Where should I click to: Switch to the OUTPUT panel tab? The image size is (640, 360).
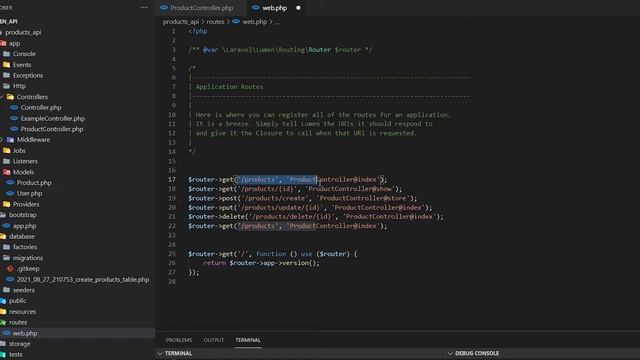[x=213, y=340]
